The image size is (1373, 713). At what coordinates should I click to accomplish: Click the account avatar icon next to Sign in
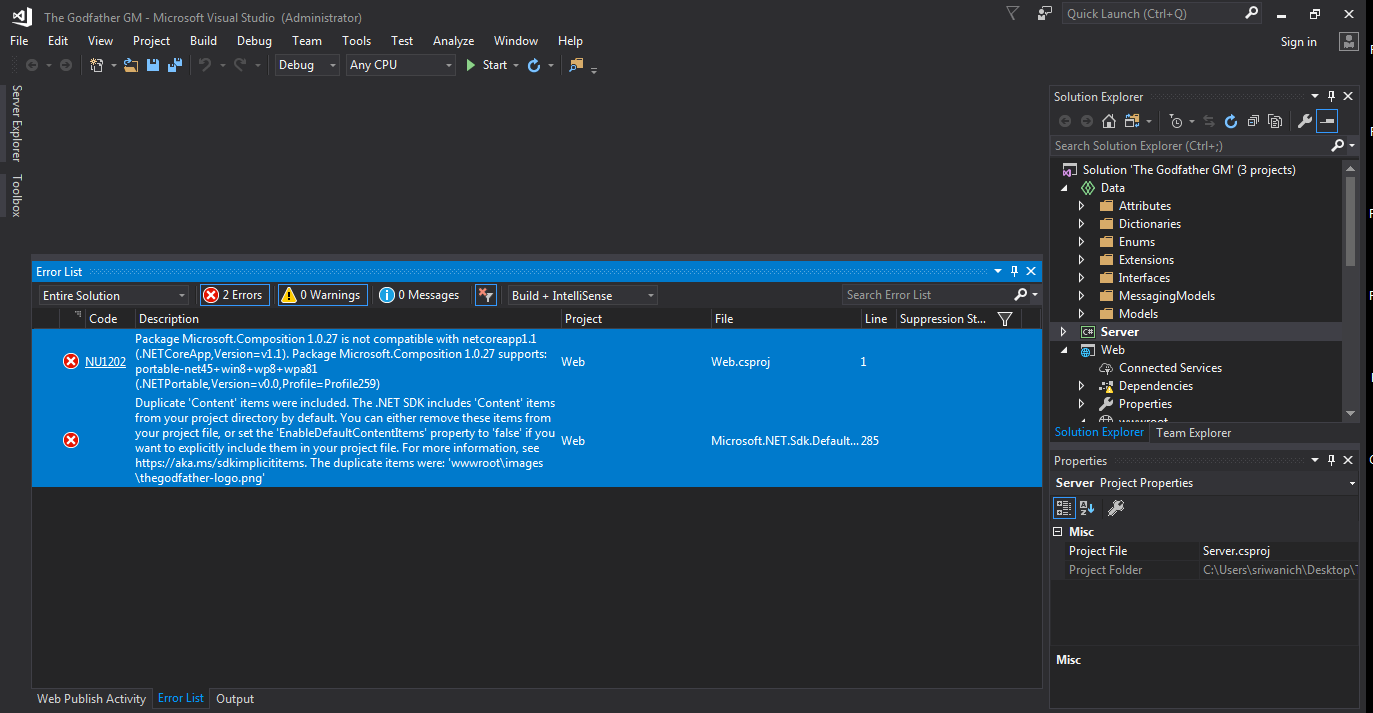click(x=1350, y=42)
